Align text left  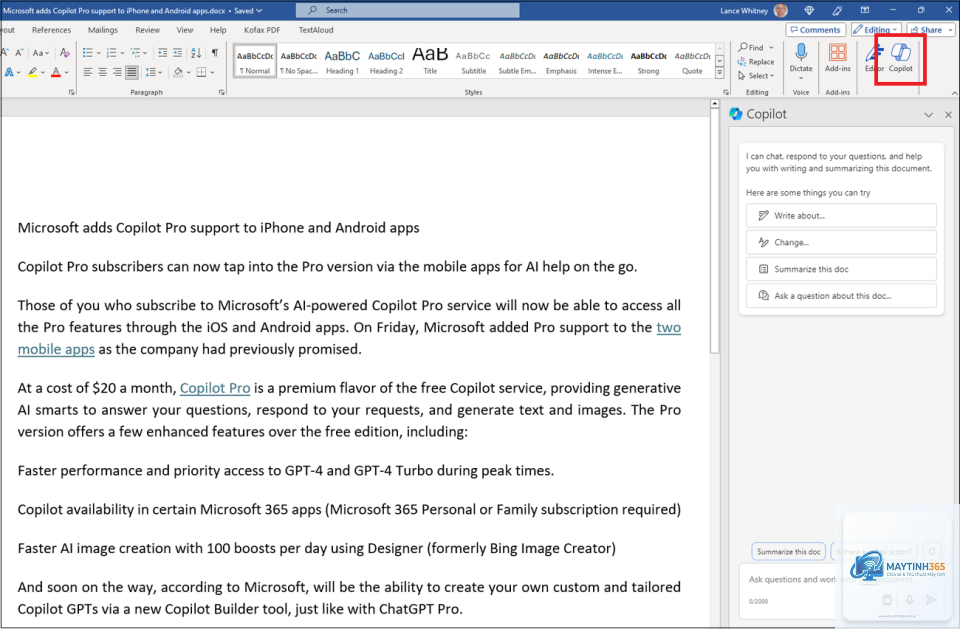coord(88,72)
